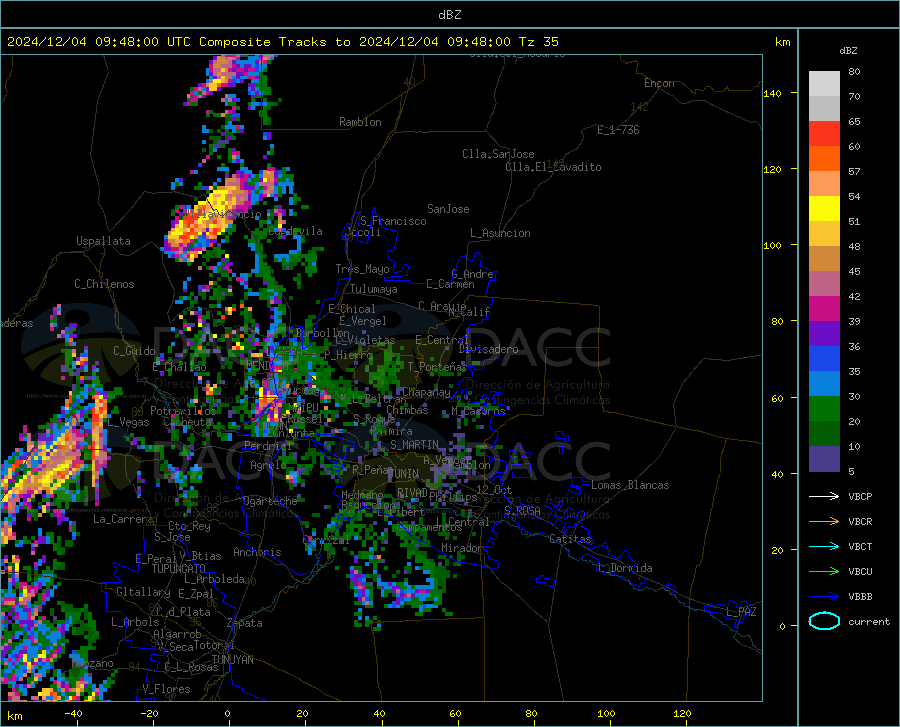Select the blue 35 dBZ color swatch
900x727 pixels.
[824, 359]
